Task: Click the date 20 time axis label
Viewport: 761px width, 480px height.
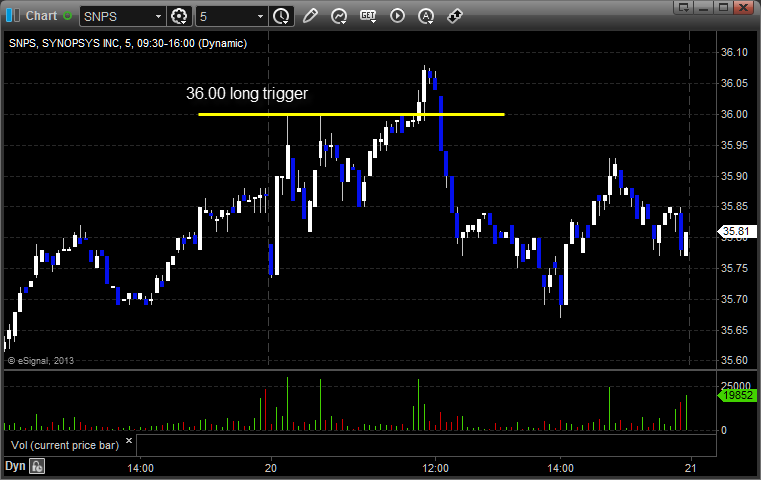Action: [270, 468]
